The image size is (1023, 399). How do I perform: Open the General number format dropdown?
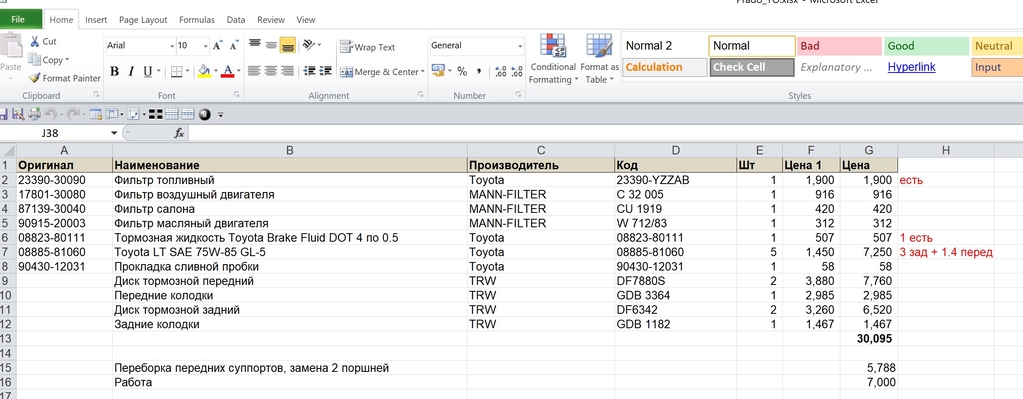coord(520,46)
